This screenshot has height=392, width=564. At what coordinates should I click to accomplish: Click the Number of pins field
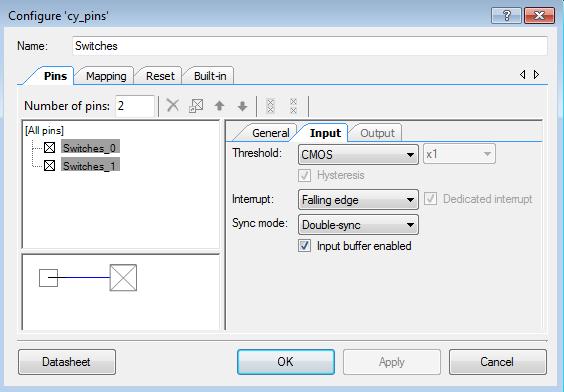click(x=135, y=106)
